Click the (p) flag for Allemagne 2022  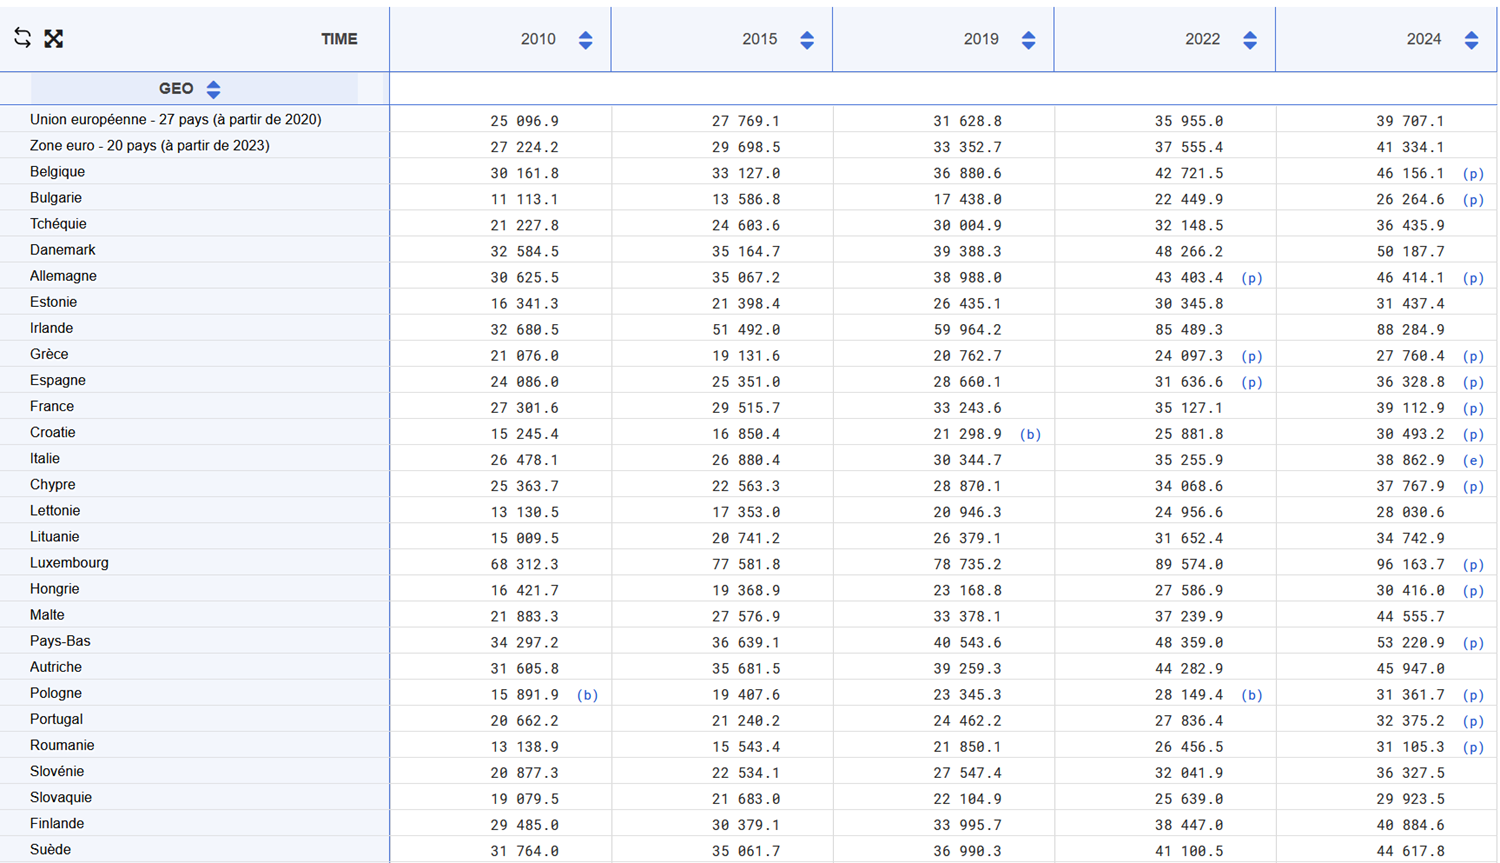point(1251,278)
